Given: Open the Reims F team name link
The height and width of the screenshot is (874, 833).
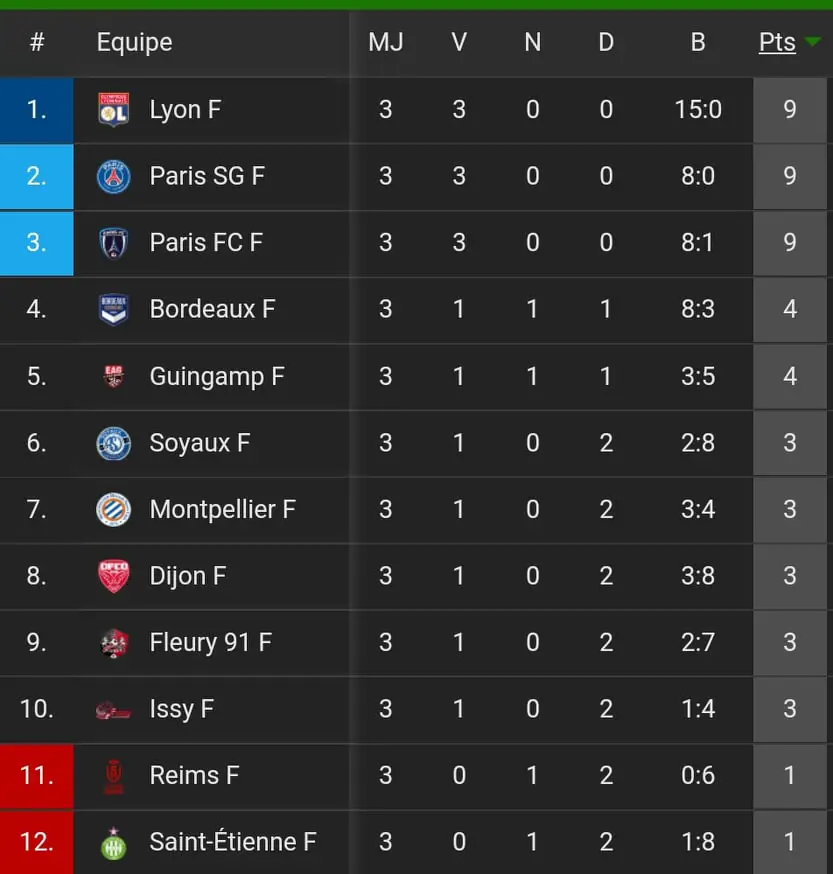Looking at the screenshot, I should [x=195, y=775].
